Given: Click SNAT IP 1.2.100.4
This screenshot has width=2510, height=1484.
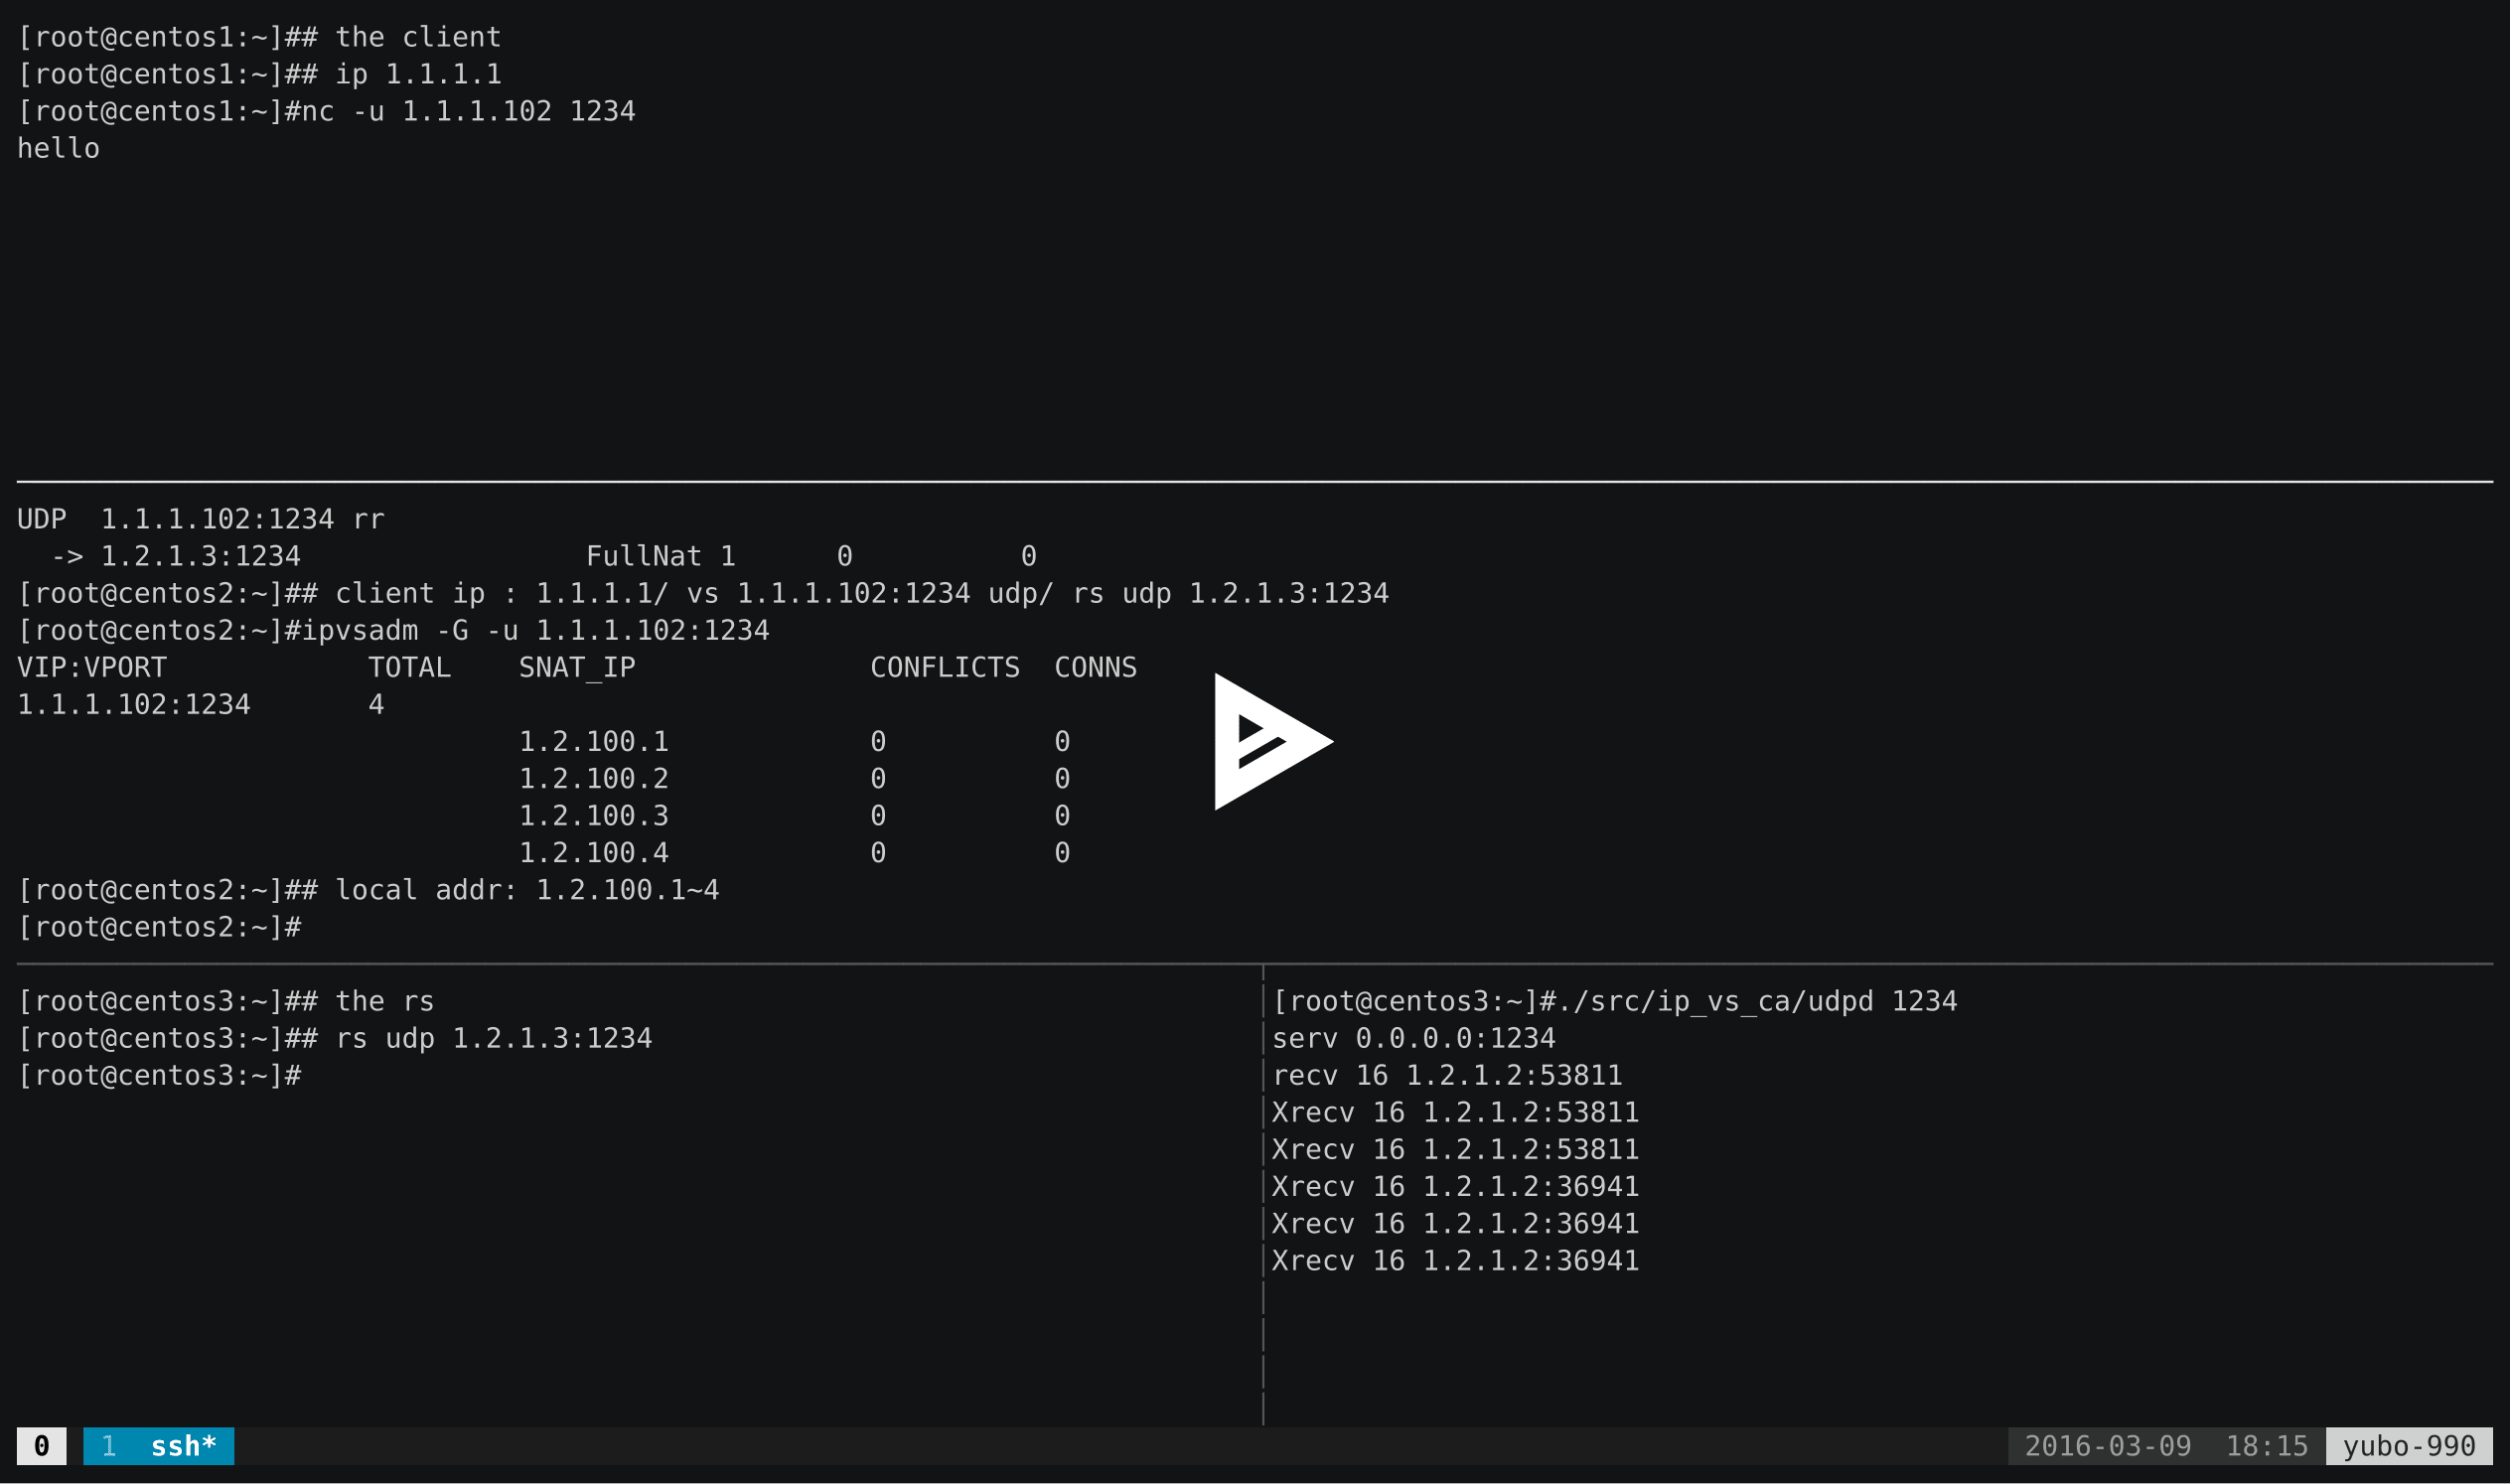Looking at the screenshot, I should (x=594, y=852).
